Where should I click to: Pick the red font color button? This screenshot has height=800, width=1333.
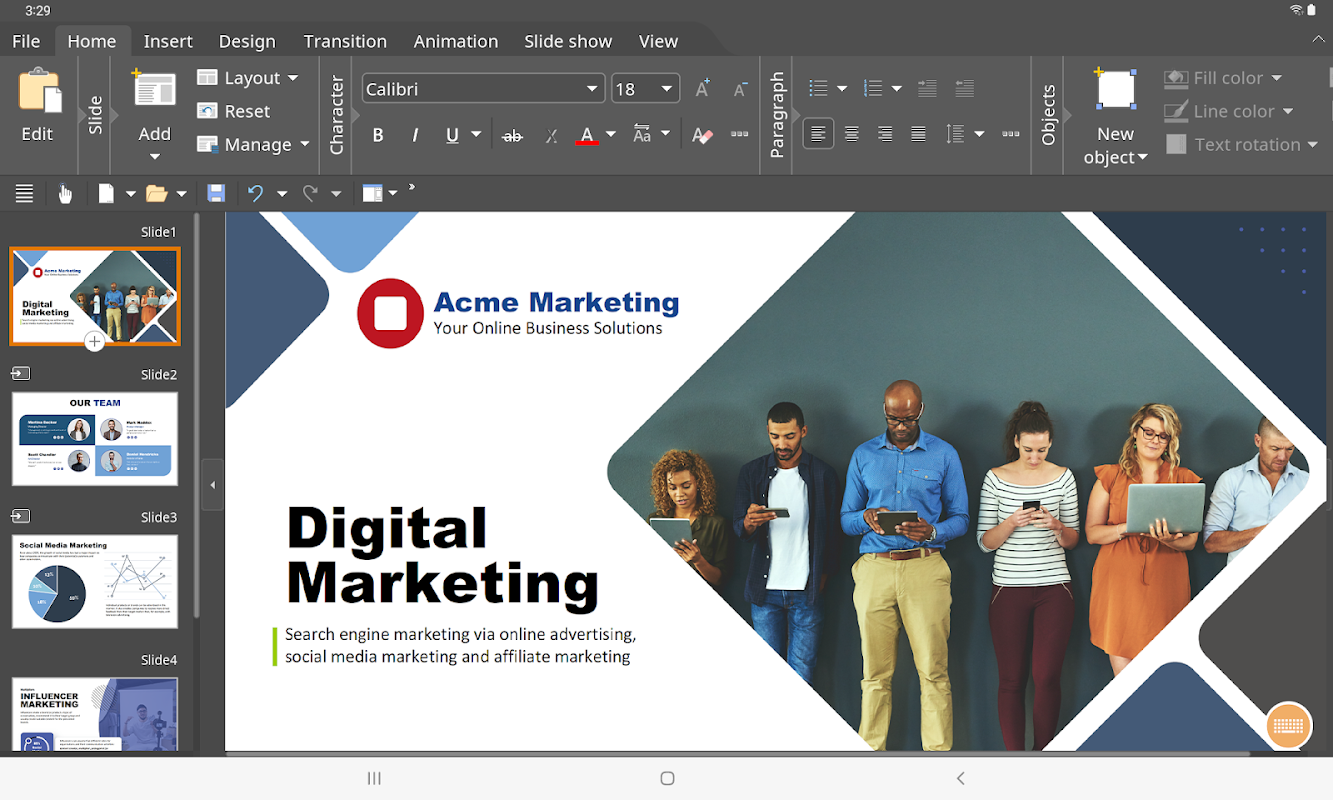click(x=587, y=135)
